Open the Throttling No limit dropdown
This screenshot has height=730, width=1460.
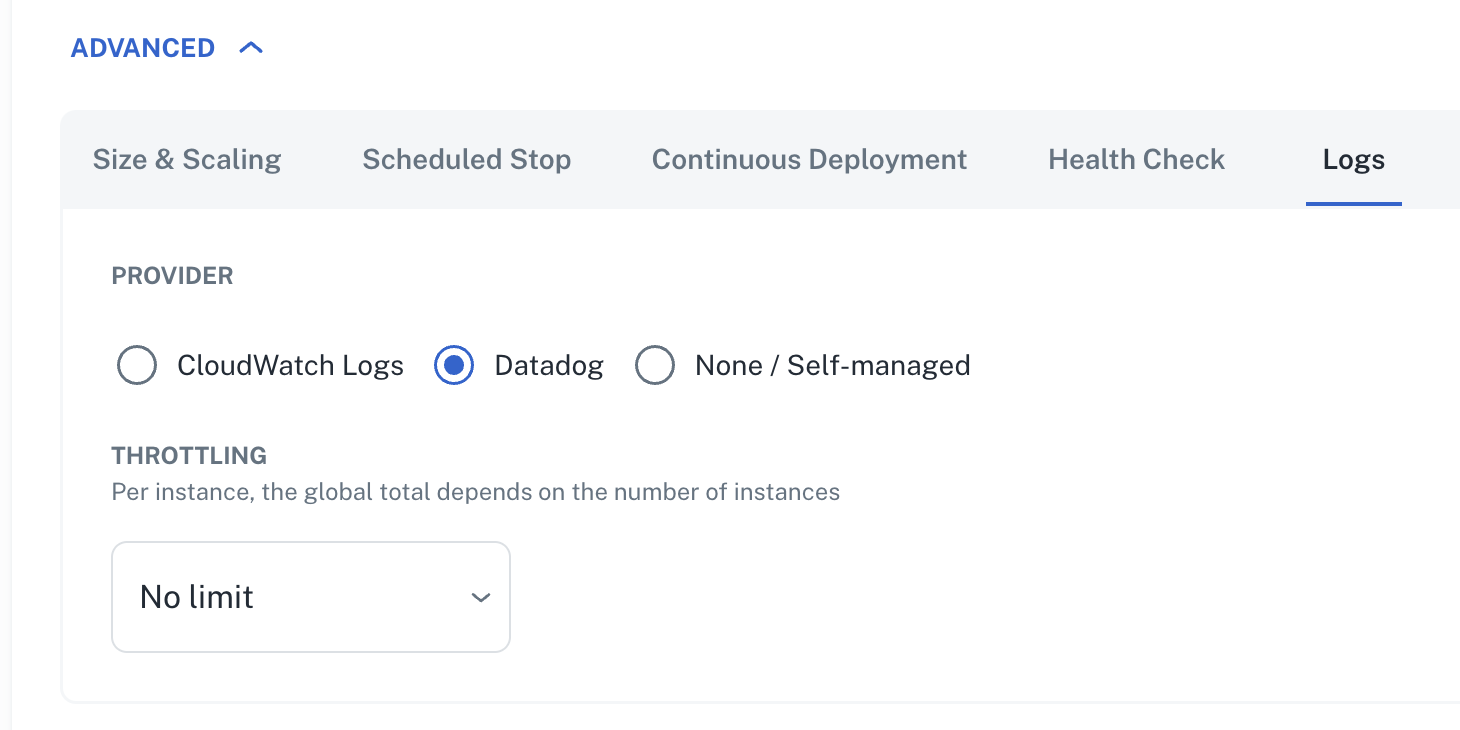point(311,597)
